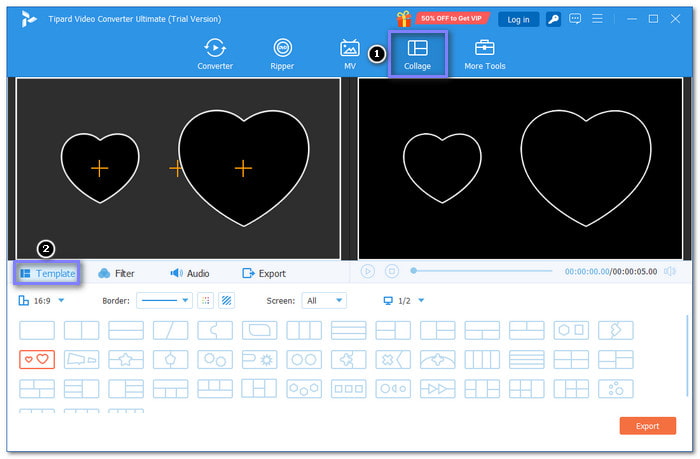This screenshot has height=459, width=700.
Task: Add video to large heart cell
Action: pos(243,168)
